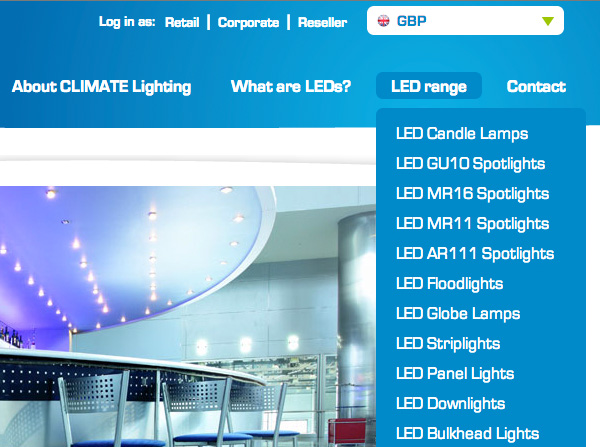Choose LED GU10 Spotlights from the menu

470,163
